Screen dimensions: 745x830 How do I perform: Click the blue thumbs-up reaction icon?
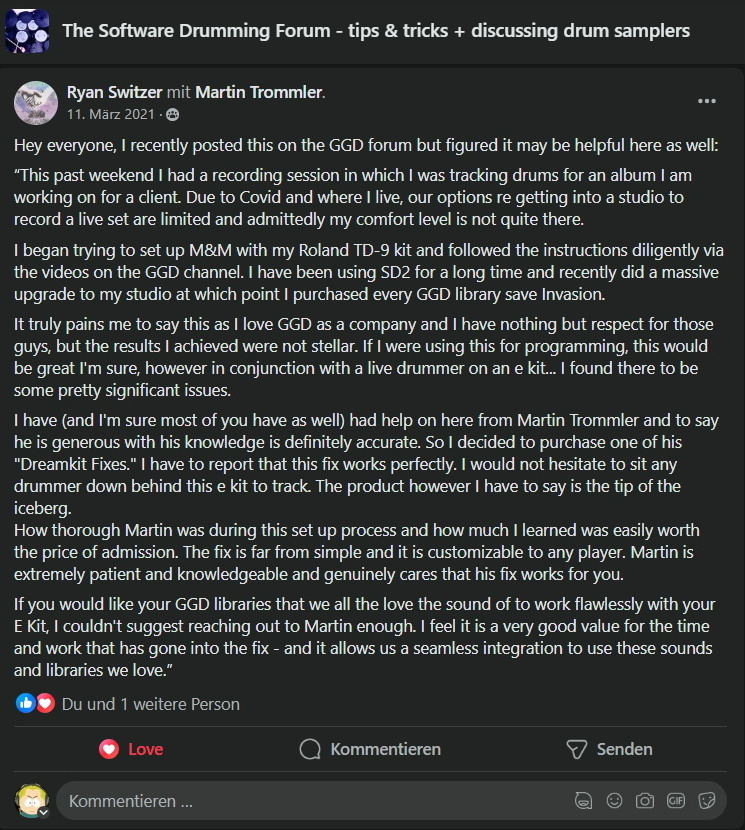pyautogui.click(x=25, y=703)
